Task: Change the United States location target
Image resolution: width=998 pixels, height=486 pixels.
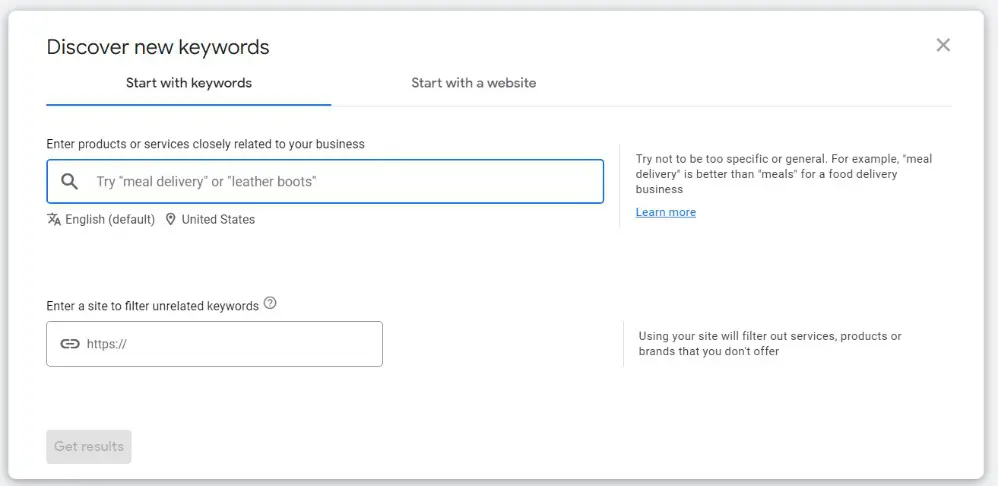Action: coord(218,219)
